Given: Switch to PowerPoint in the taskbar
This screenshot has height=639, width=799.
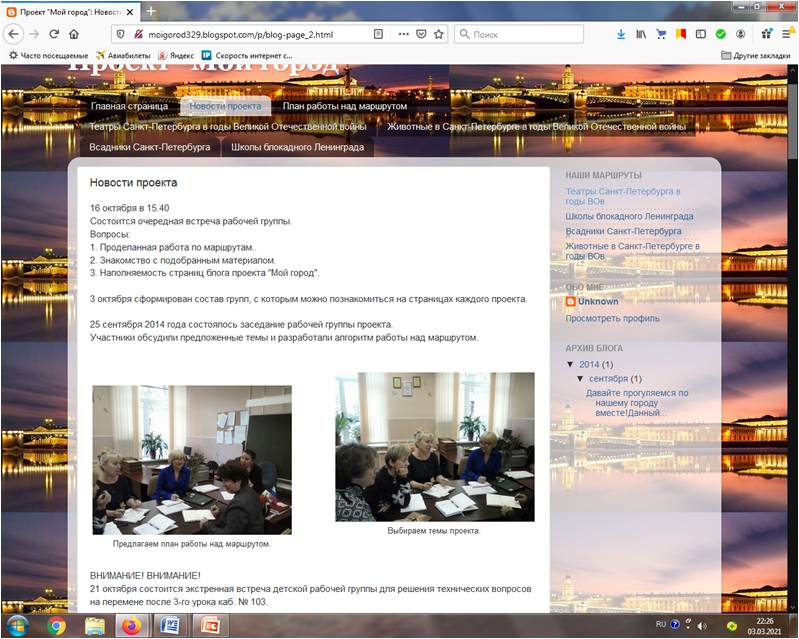Looking at the screenshot, I should tap(210, 625).
